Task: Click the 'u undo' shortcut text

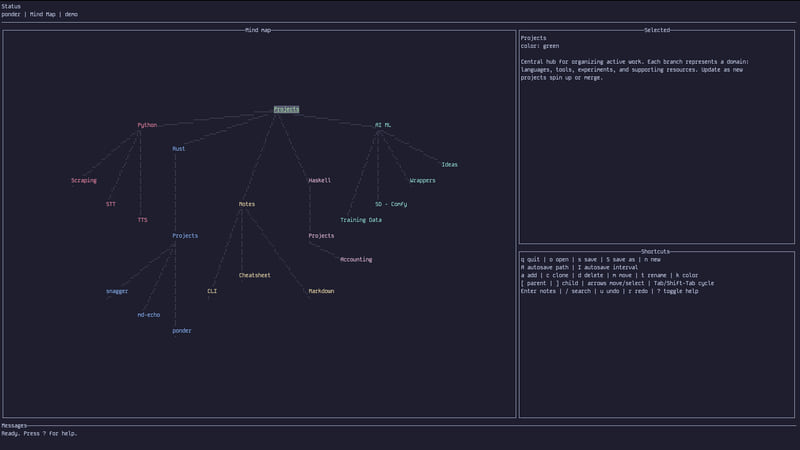Action: pos(609,291)
